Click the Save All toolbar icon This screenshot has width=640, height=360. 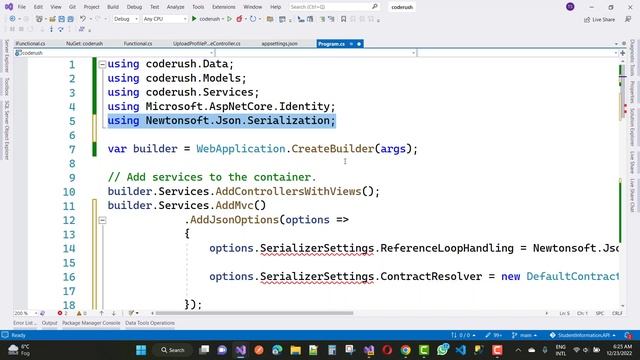70,19
